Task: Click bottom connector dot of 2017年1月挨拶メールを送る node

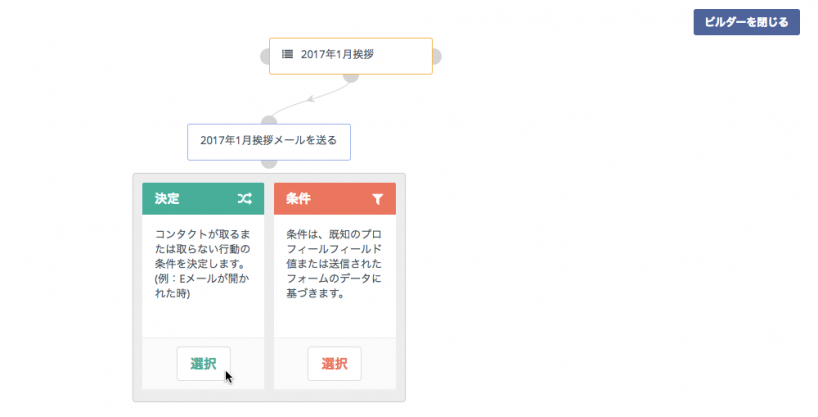Action: [268, 163]
